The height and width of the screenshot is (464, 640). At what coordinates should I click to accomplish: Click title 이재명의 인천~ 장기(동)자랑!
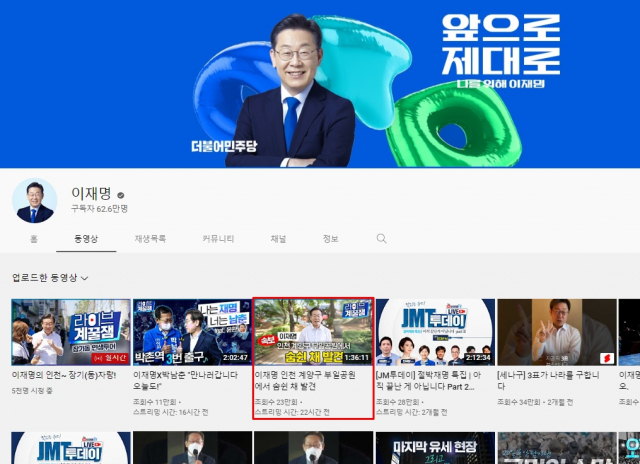pos(64,375)
